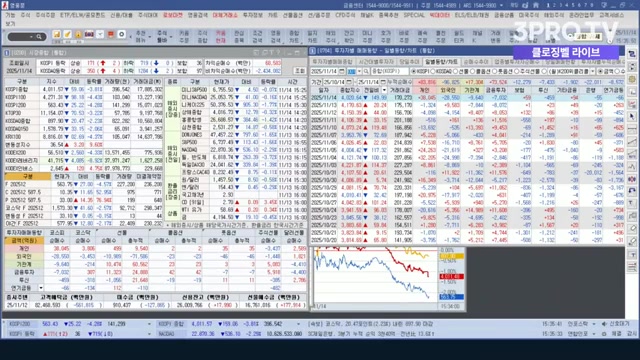Click the lock icon in the toolbar
Viewport: 640px width, 360px height.
click(78, 35)
